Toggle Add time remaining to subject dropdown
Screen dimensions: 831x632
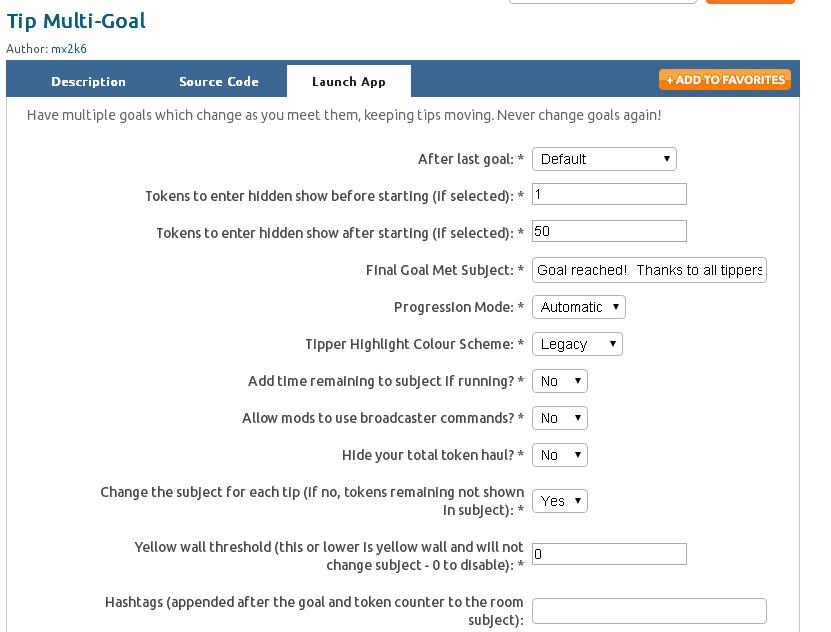pos(559,381)
